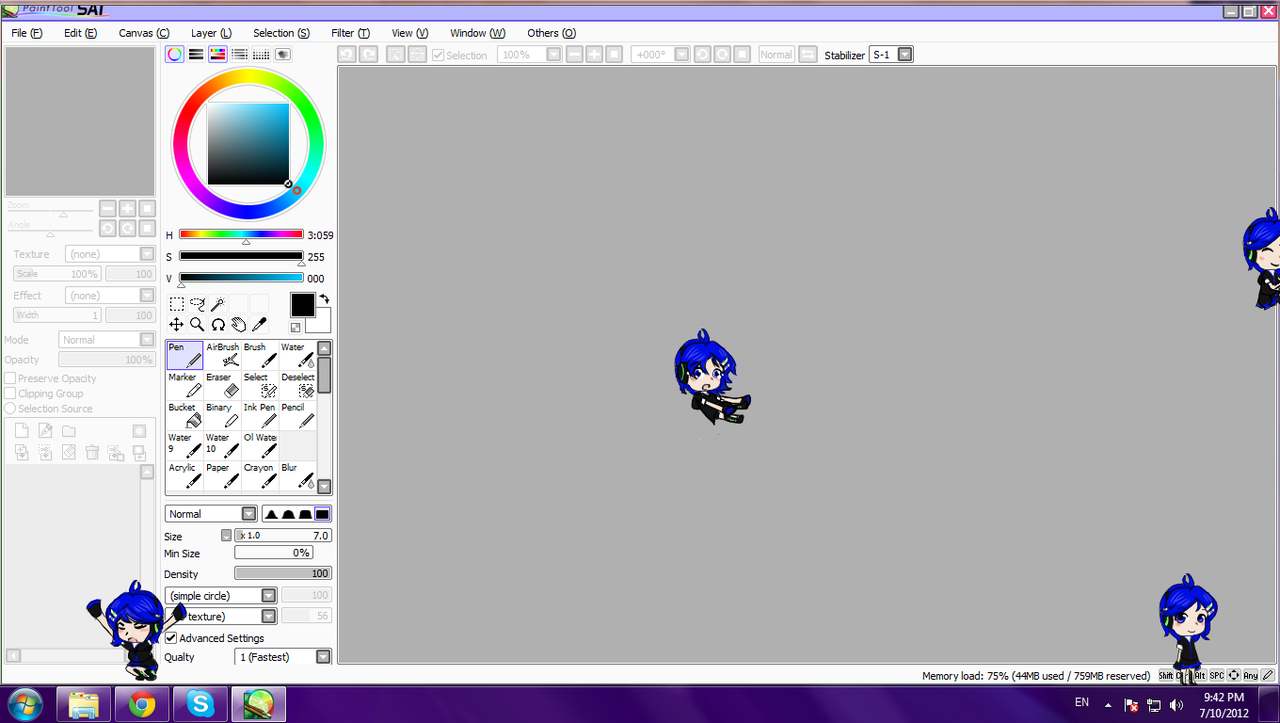Image resolution: width=1280 pixels, height=723 pixels.
Task: Toggle the RGB sliders panel
Action: (196, 54)
